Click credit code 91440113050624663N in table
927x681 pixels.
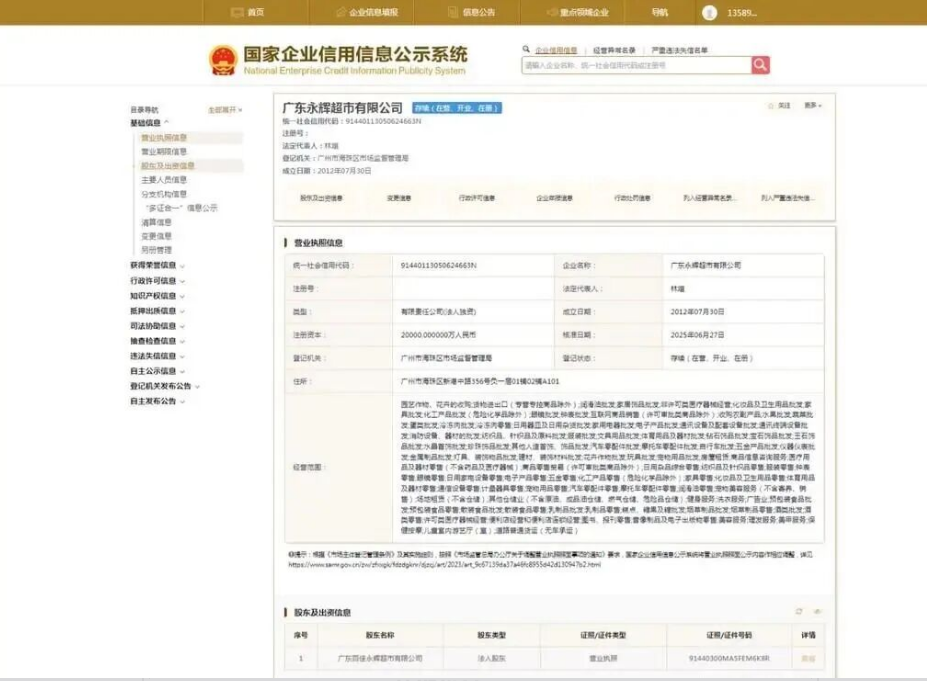click(x=439, y=265)
